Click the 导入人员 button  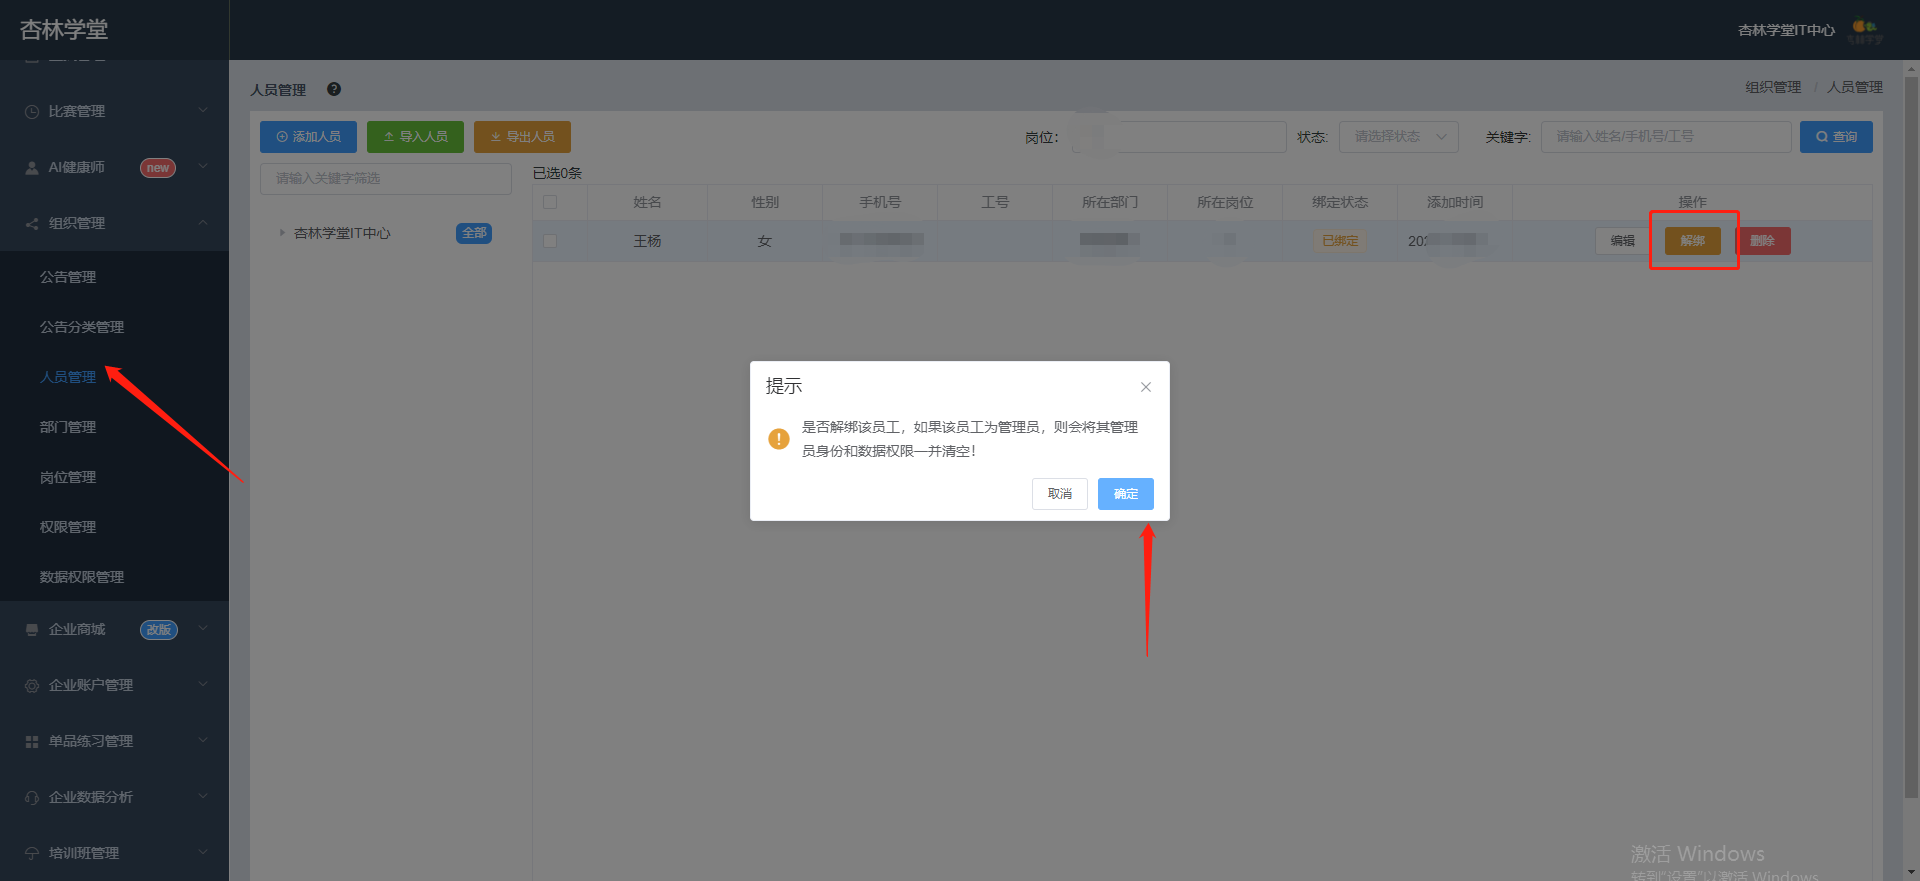(415, 137)
